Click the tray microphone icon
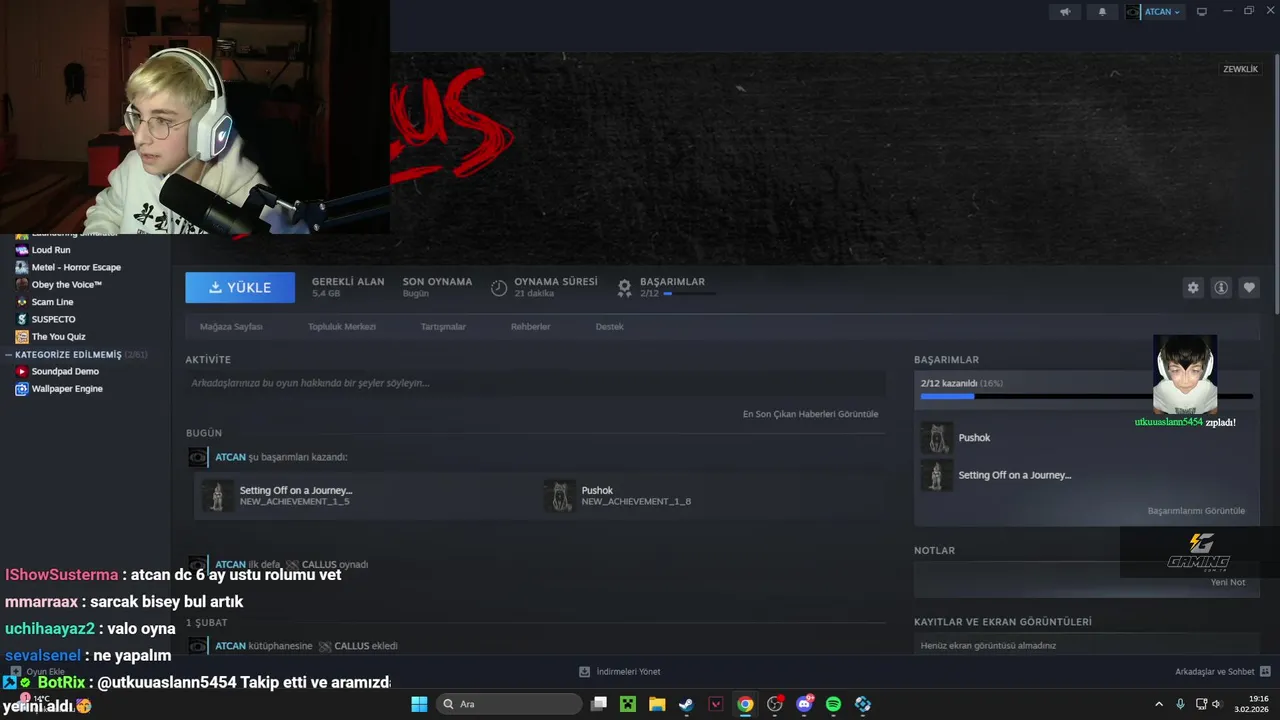 (x=1181, y=704)
